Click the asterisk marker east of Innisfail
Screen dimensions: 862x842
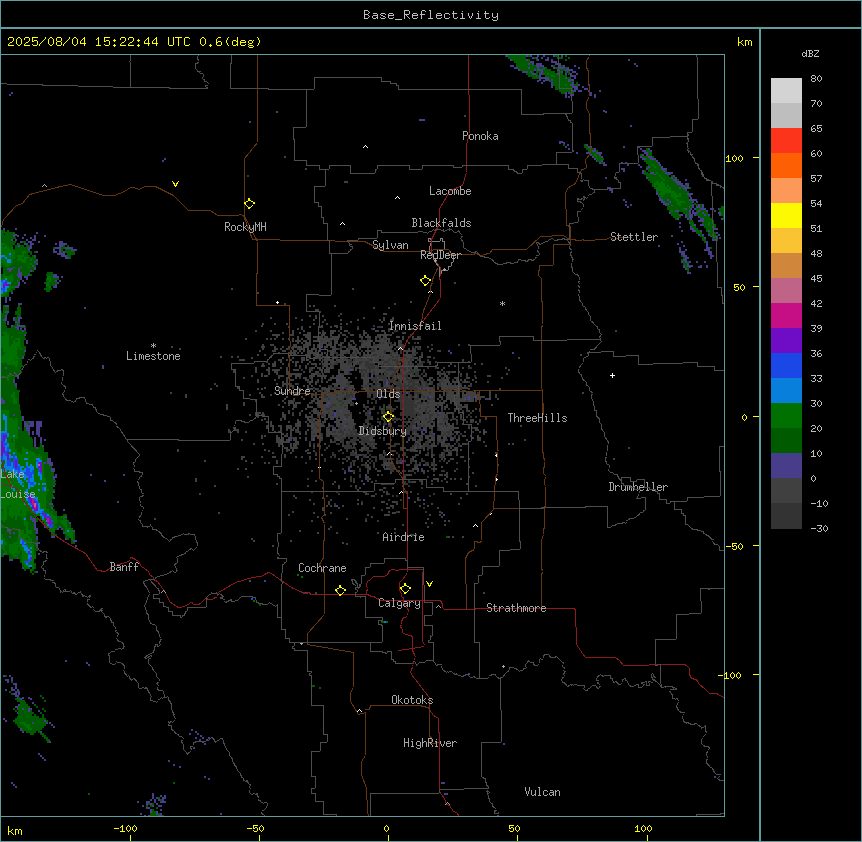pyautogui.click(x=502, y=303)
